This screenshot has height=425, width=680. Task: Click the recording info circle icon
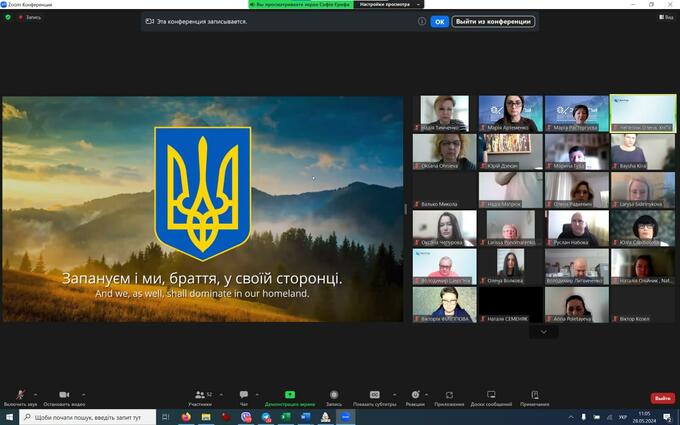tap(422, 21)
